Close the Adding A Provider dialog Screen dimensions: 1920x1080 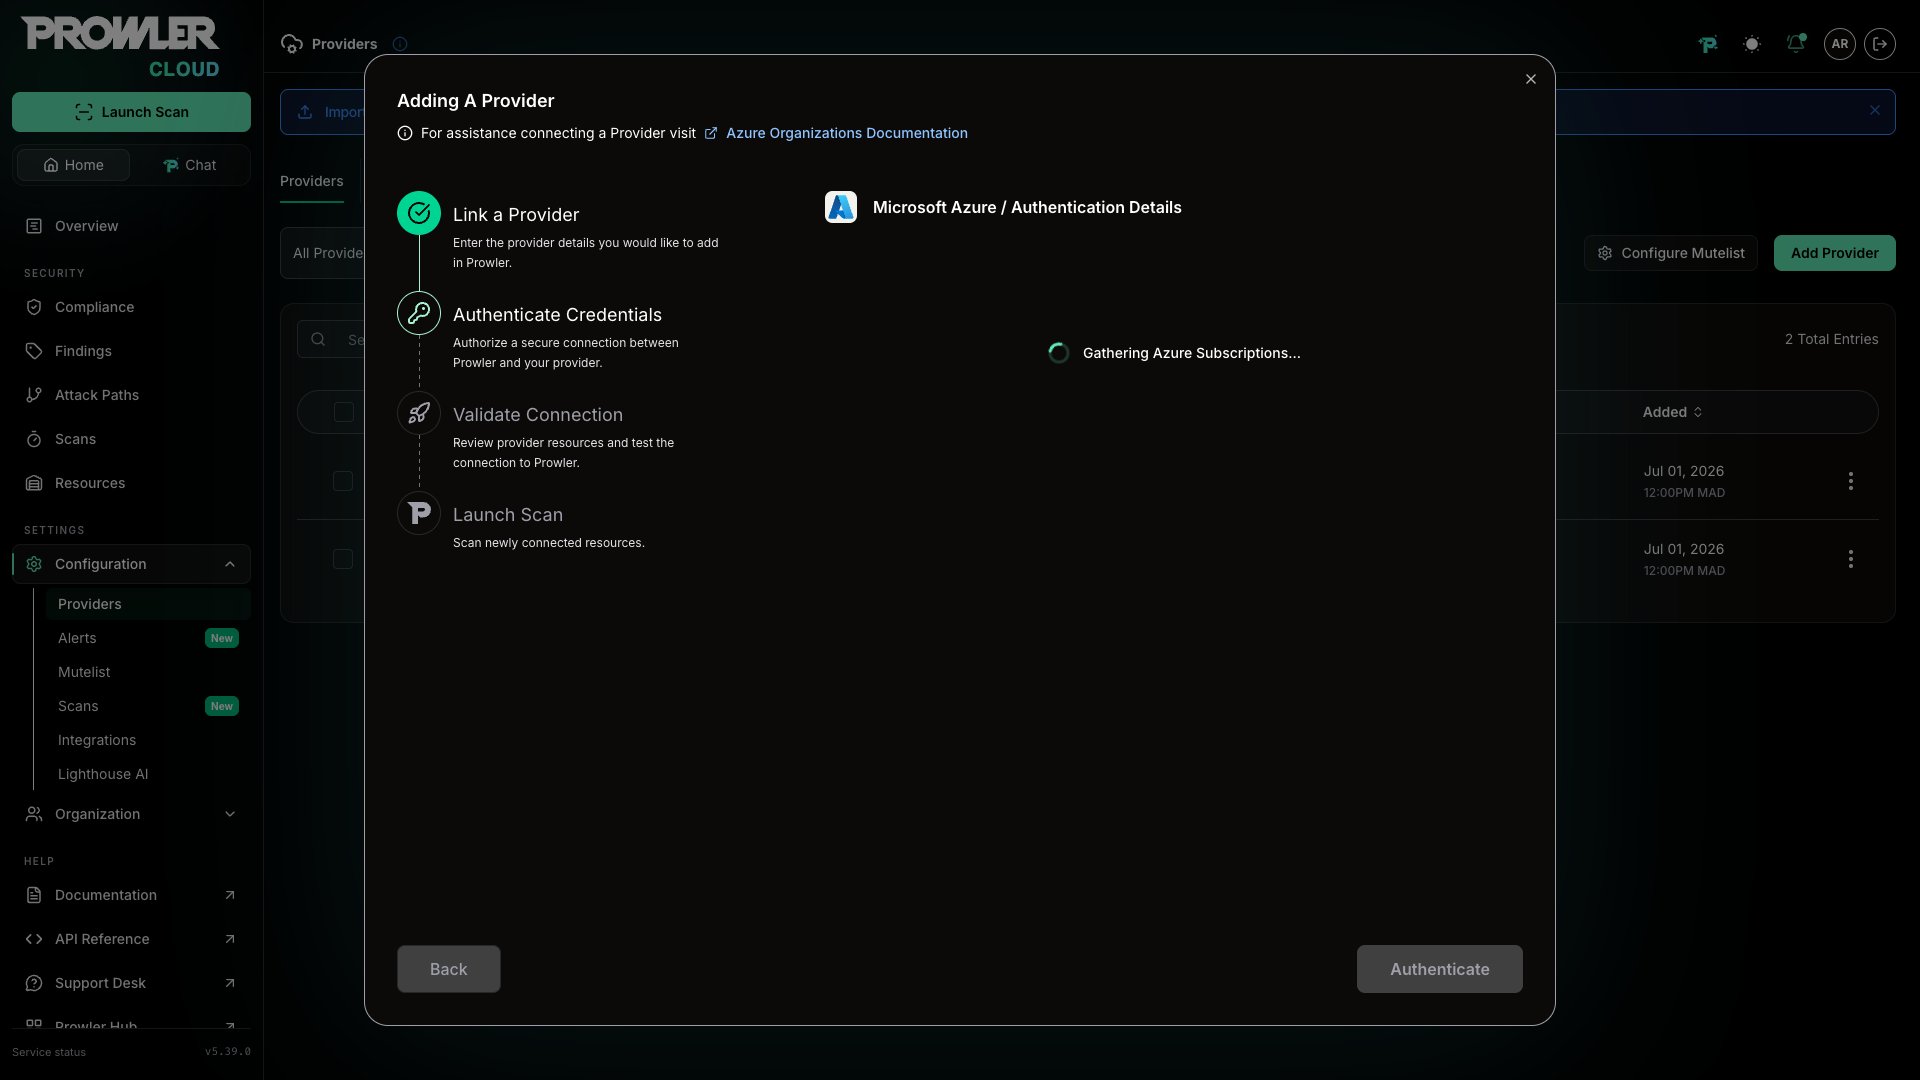[1531, 79]
